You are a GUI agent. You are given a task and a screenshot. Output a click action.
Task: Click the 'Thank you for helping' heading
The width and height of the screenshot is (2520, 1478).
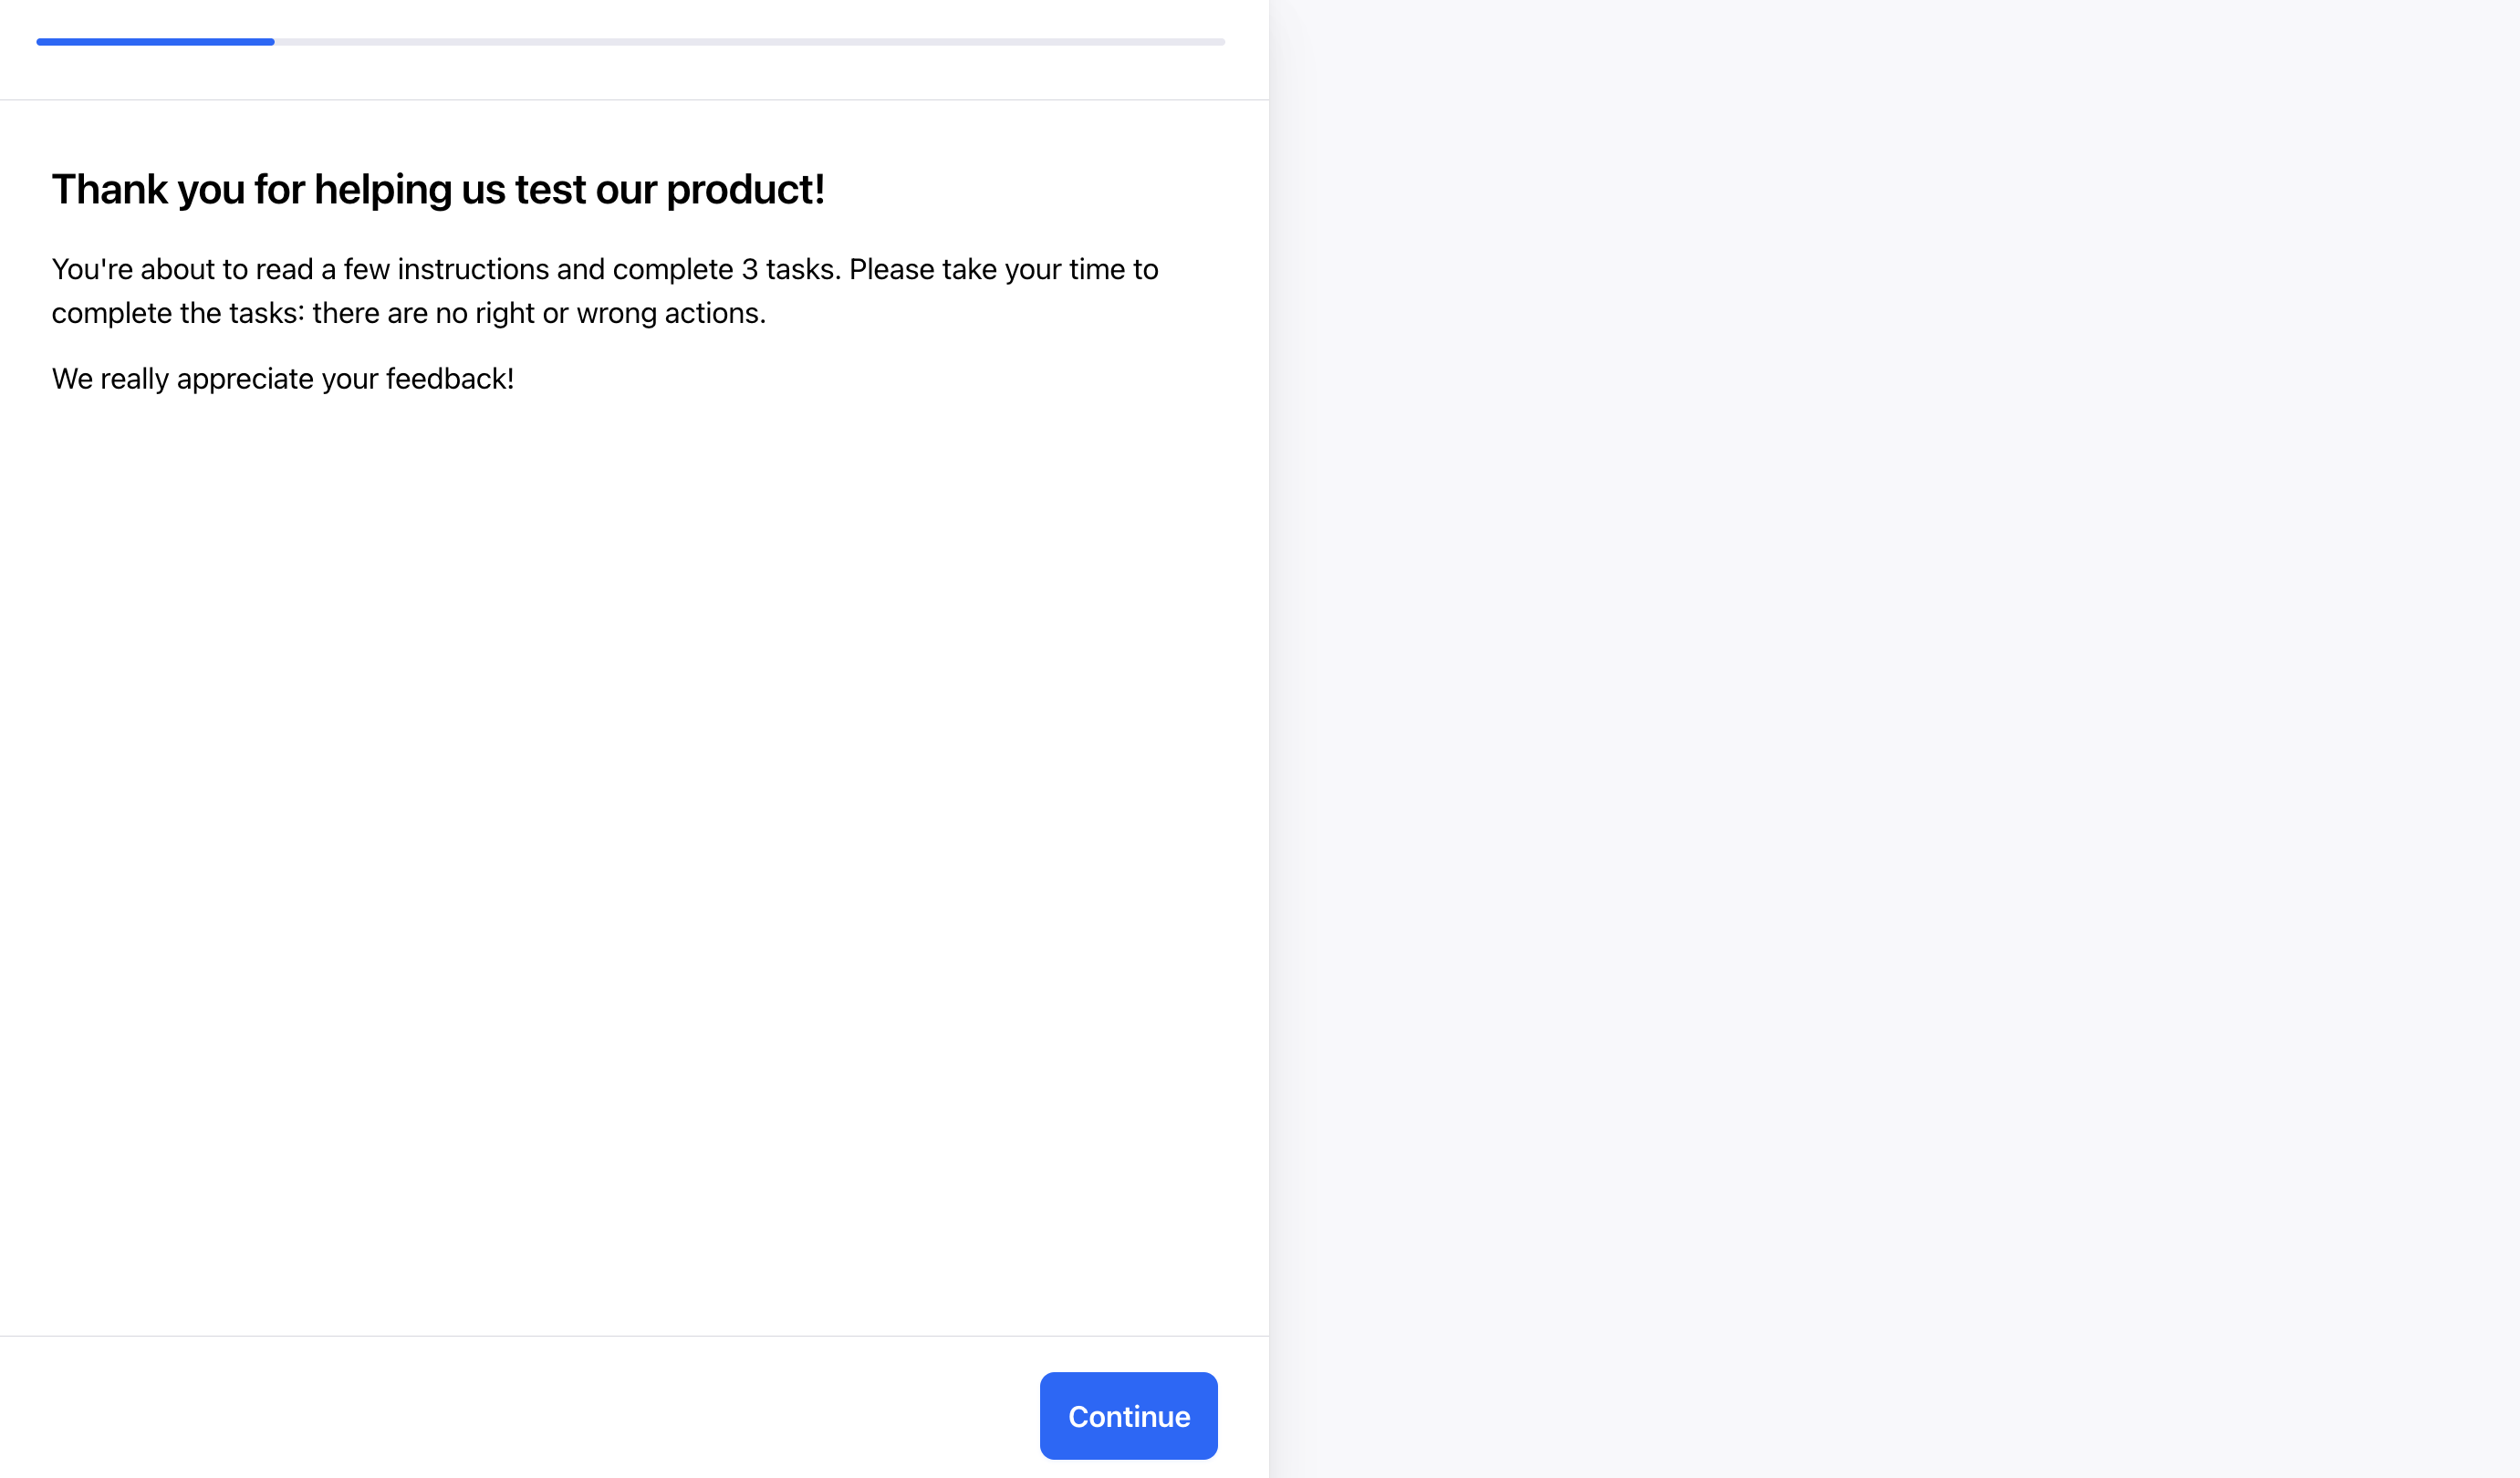coord(438,189)
